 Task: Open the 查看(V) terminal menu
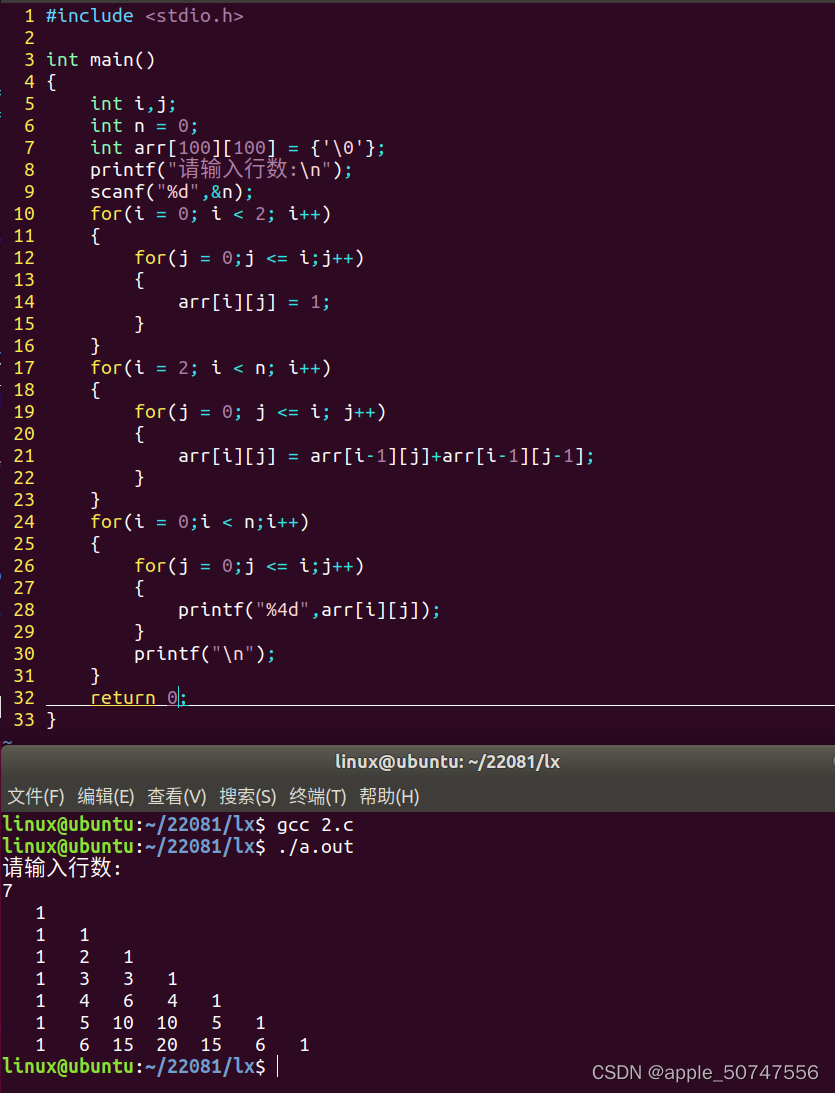(177, 796)
